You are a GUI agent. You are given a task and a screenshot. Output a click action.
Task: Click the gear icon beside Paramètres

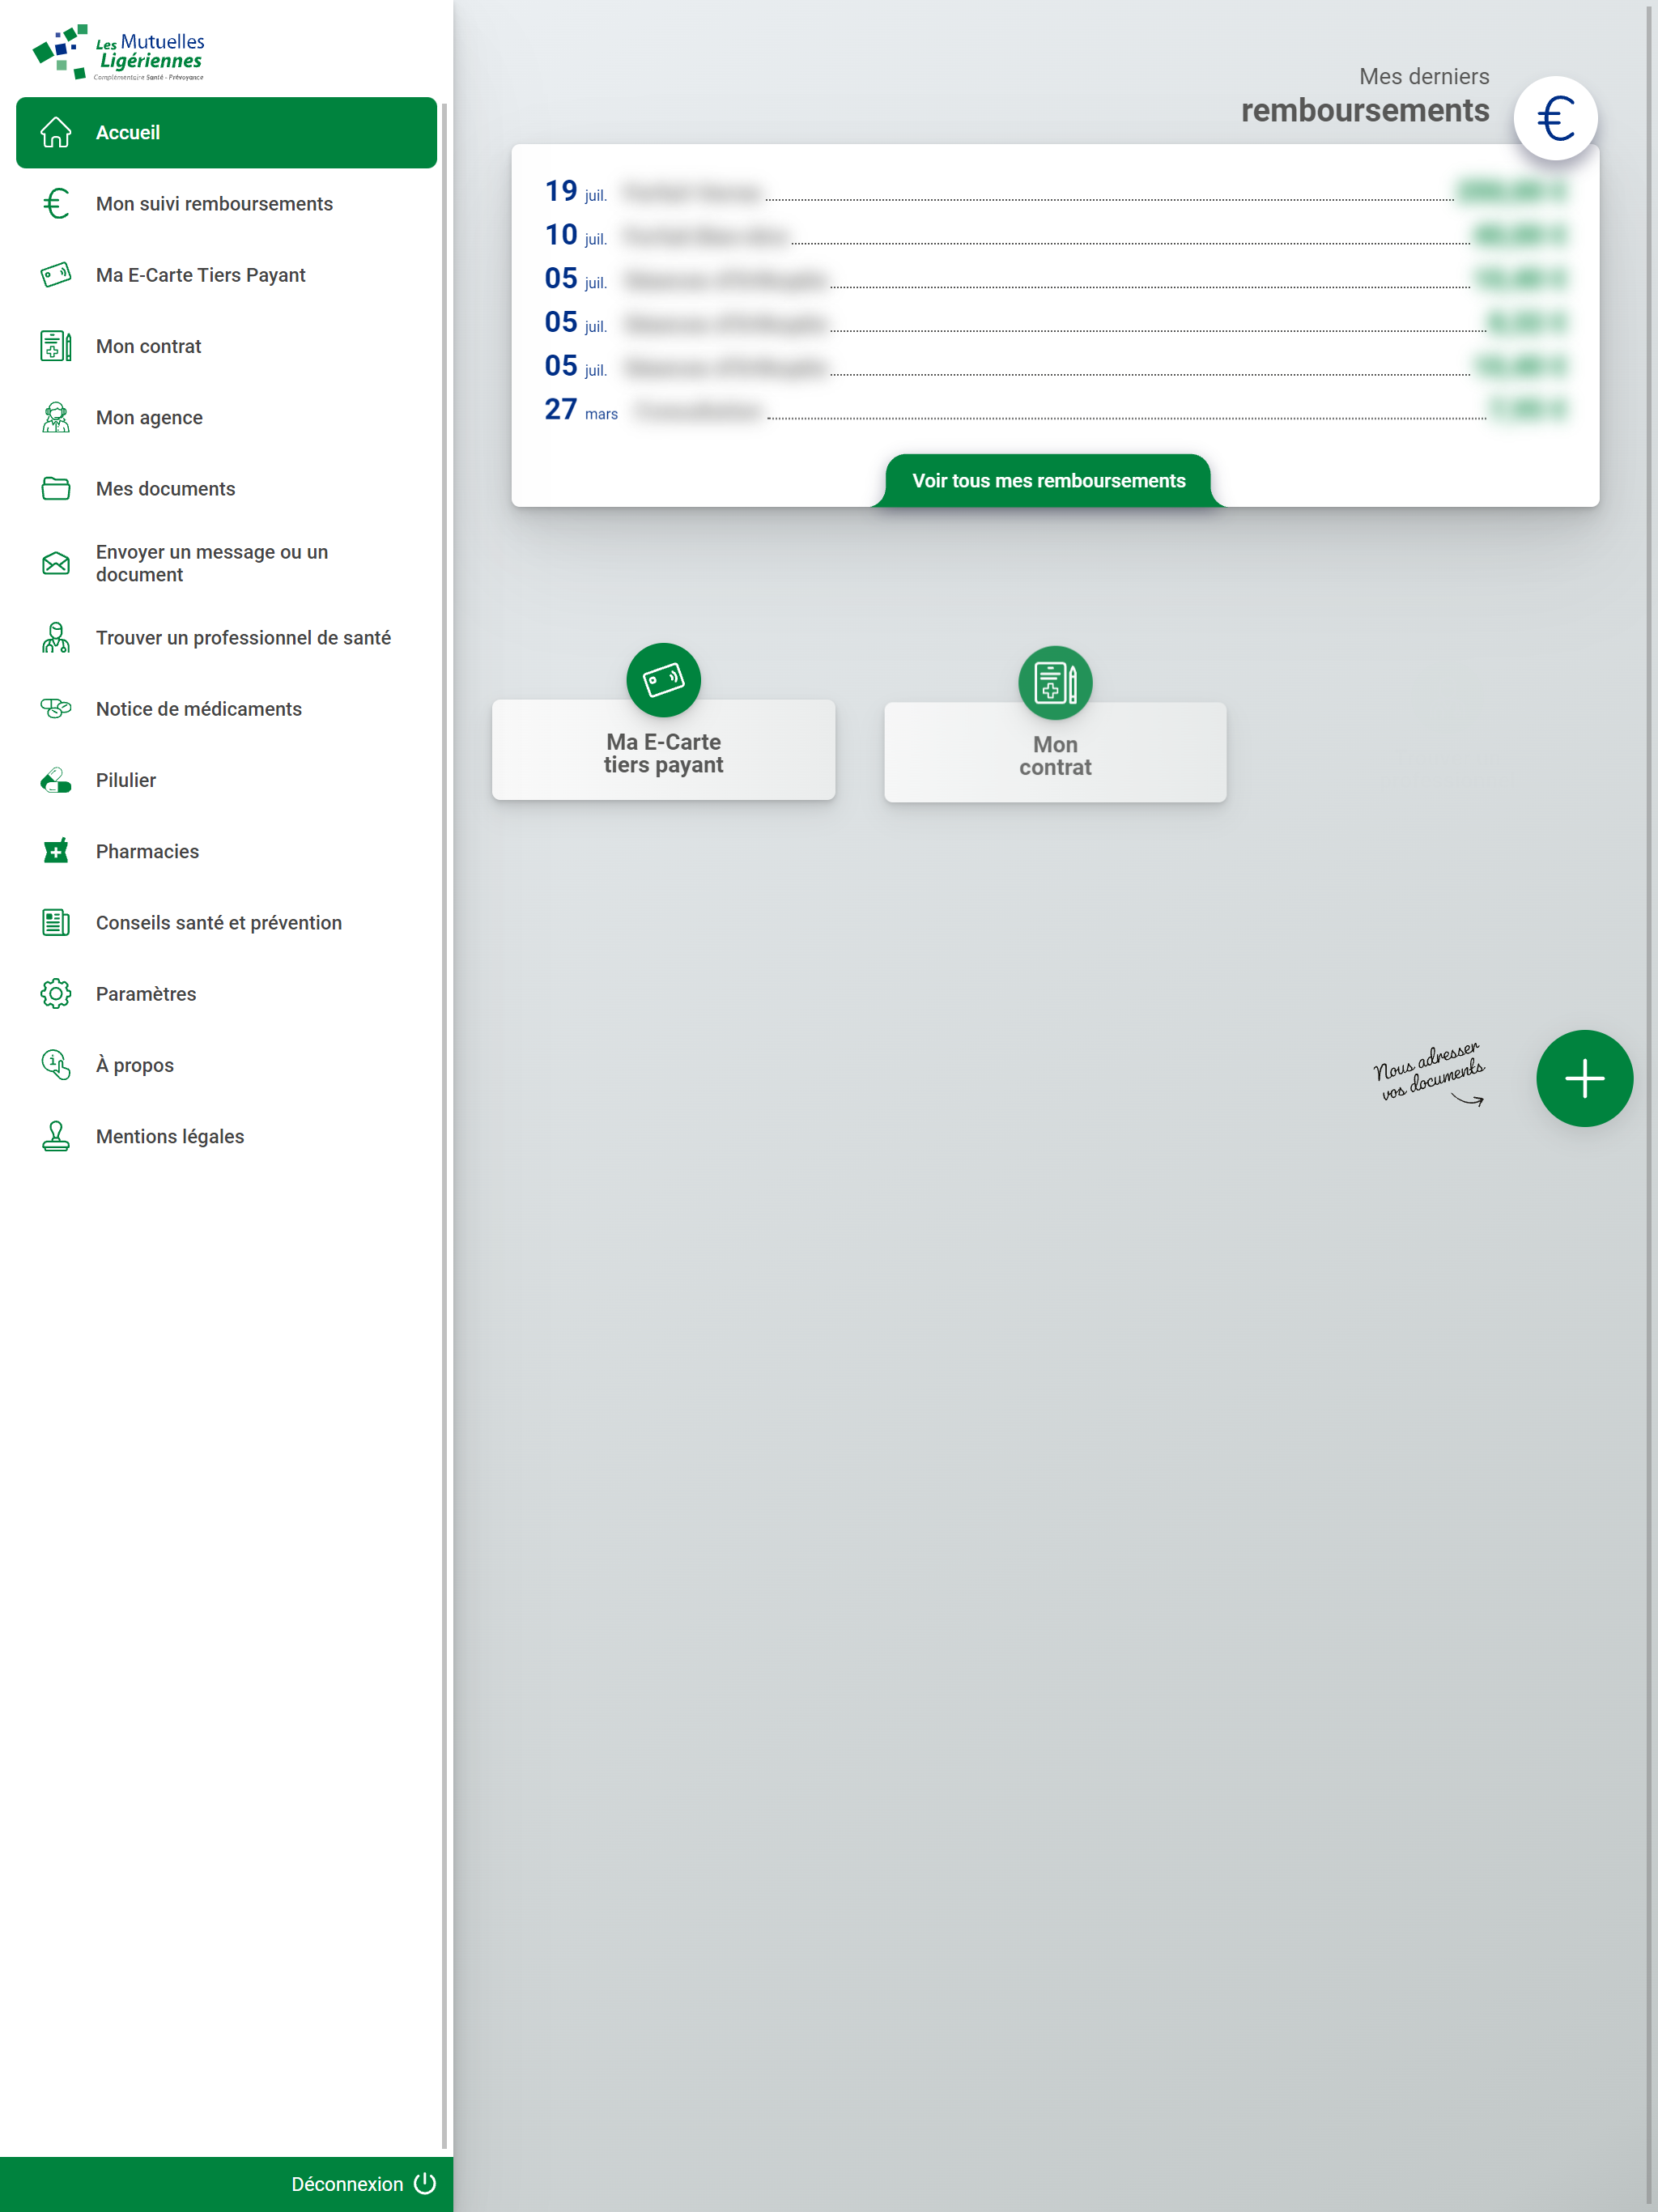tap(56, 993)
